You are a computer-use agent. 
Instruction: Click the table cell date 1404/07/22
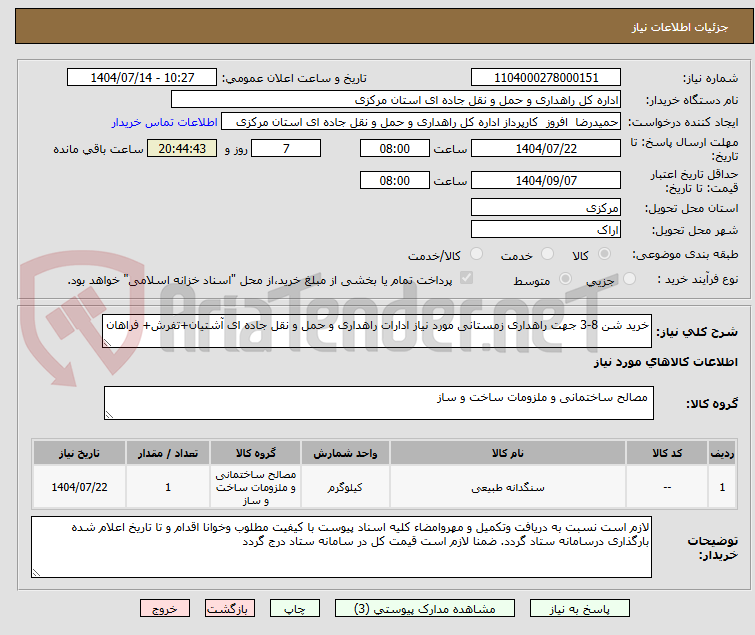79,487
